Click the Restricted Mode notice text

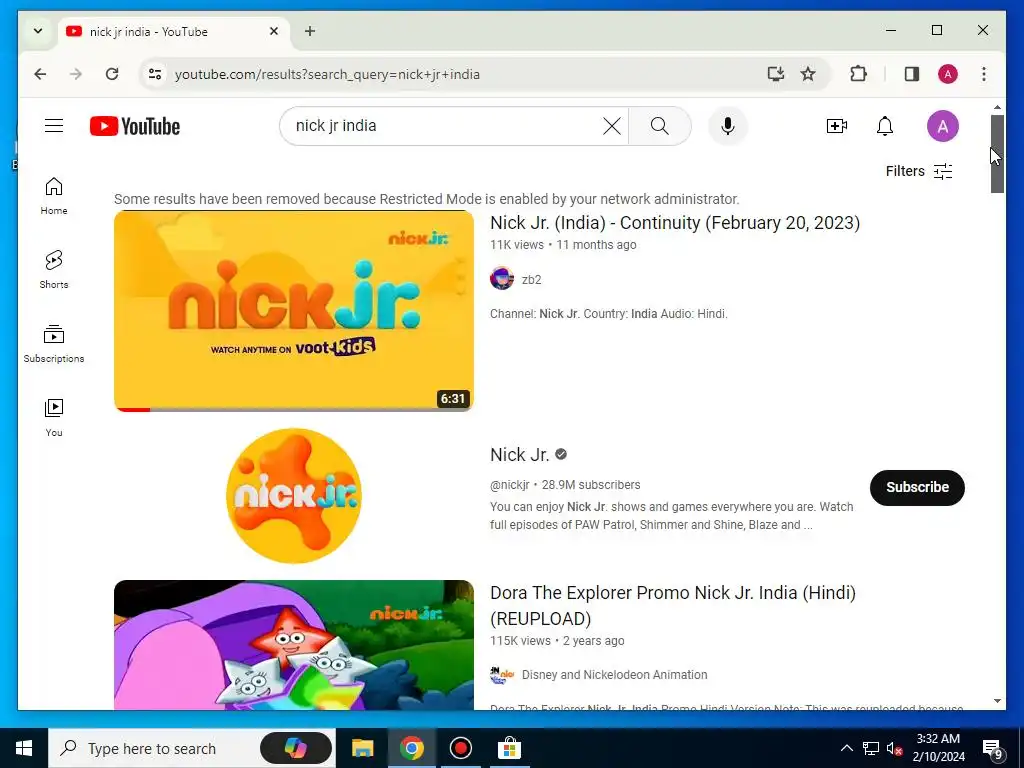click(x=426, y=199)
